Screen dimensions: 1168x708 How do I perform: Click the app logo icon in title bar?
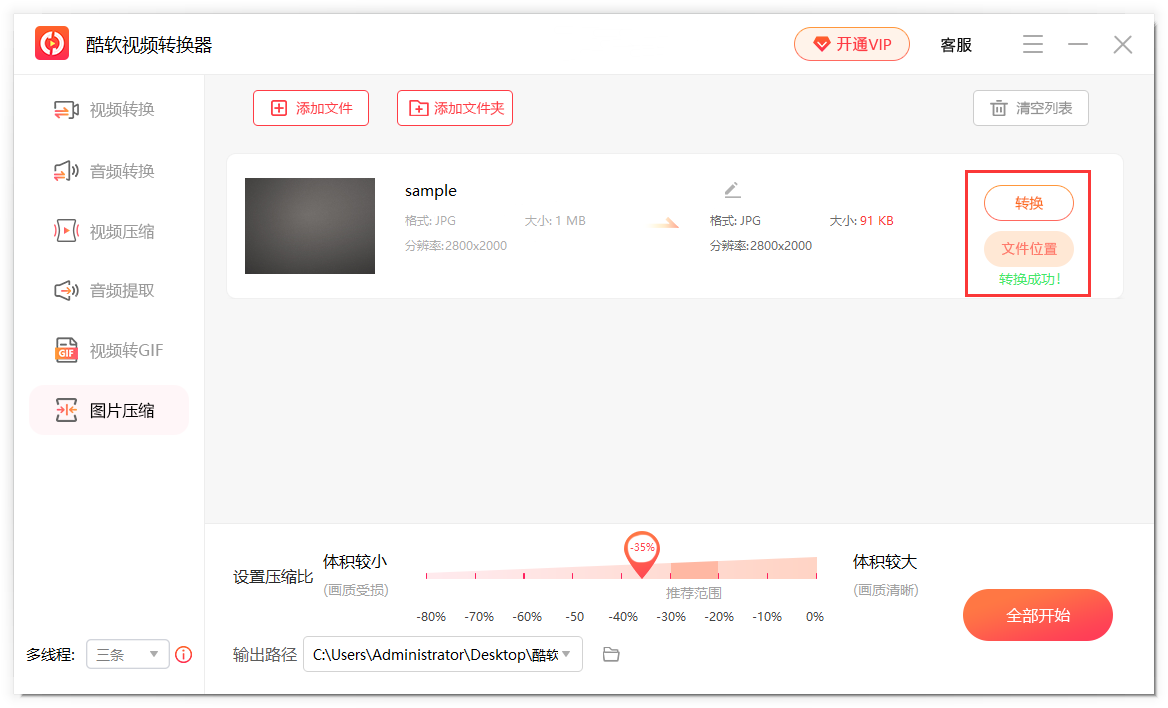[x=52, y=43]
